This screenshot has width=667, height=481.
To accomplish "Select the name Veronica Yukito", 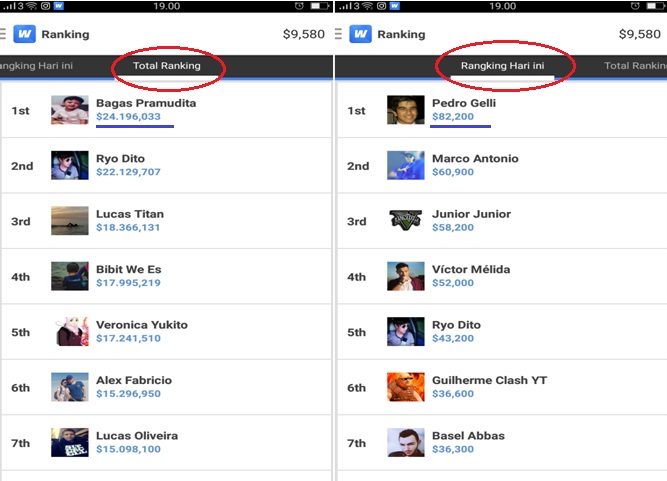I will coord(142,324).
